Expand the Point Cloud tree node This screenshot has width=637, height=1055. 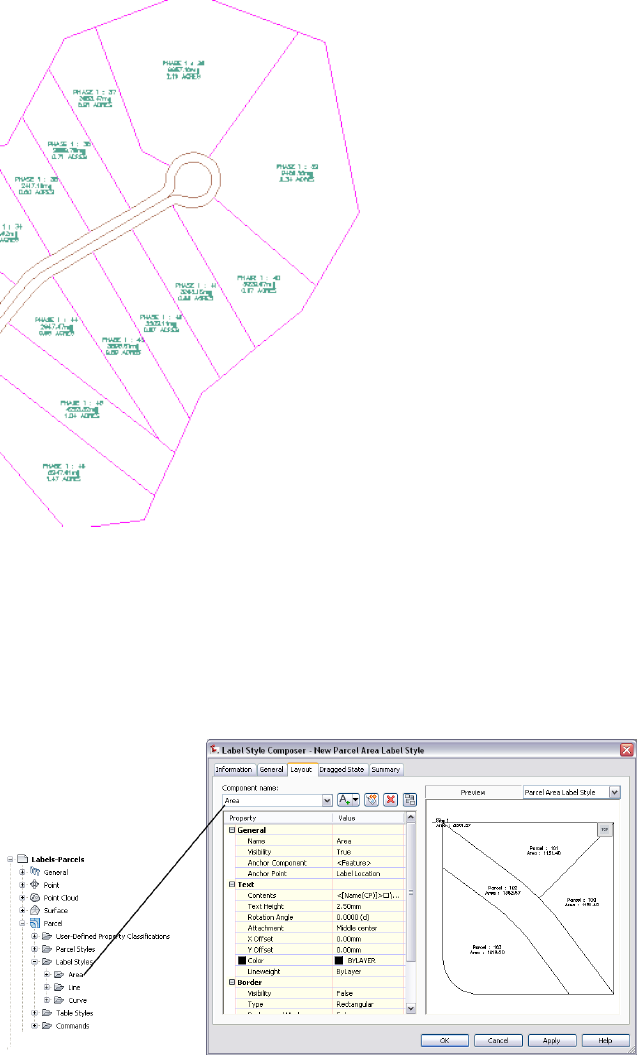(x=23, y=898)
